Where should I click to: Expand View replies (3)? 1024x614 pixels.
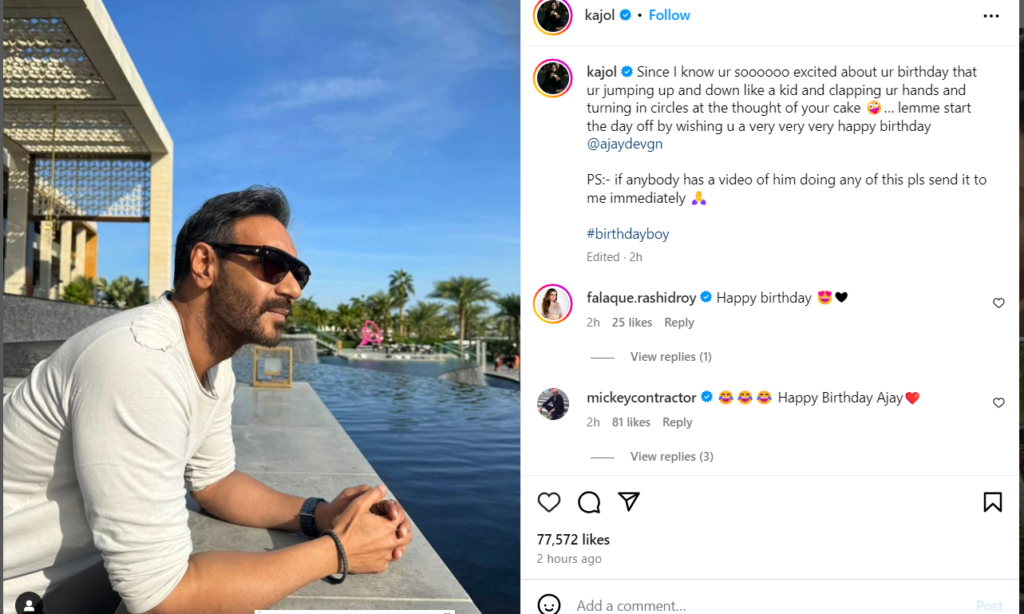(x=671, y=457)
